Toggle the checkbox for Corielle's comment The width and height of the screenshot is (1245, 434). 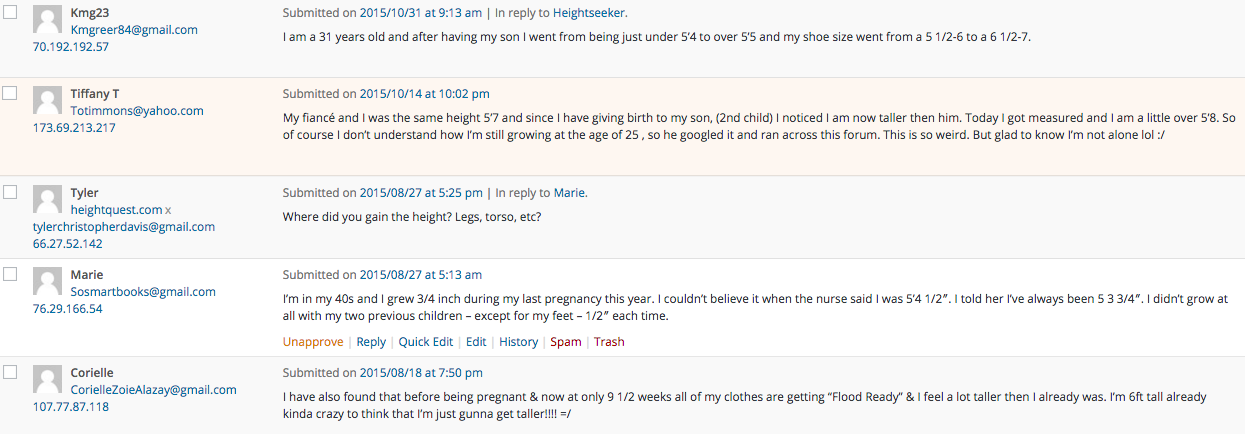(10, 371)
